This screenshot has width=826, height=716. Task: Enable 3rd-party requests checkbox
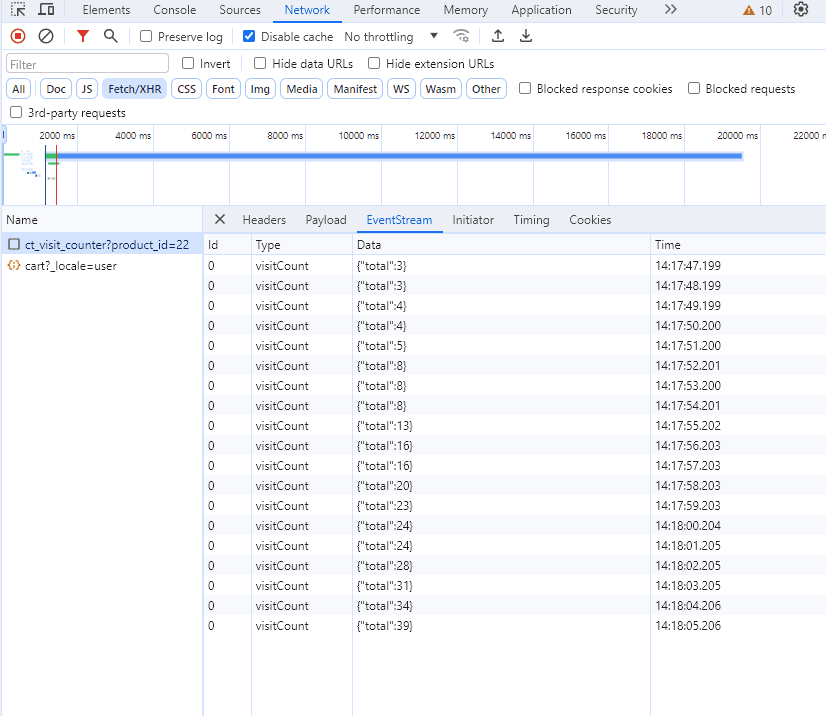click(16, 112)
